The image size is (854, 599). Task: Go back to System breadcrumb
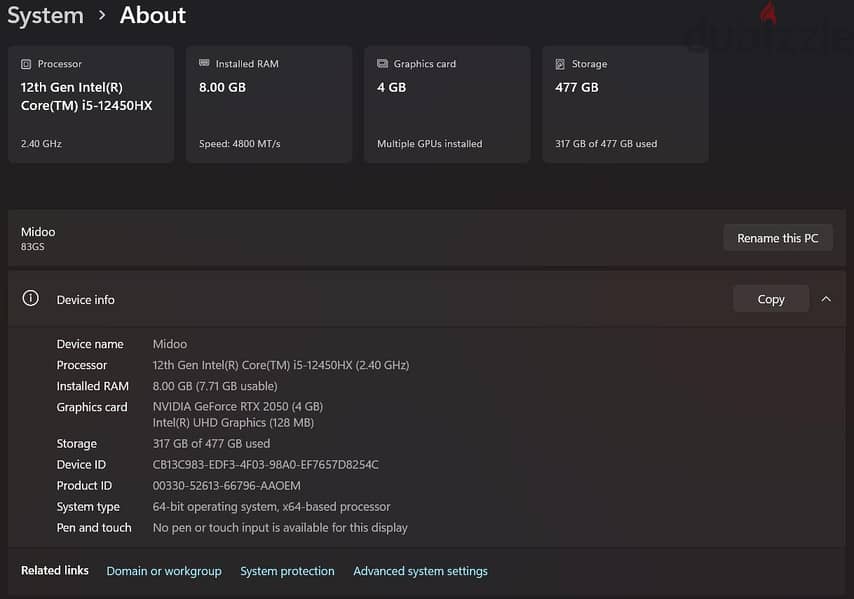click(45, 15)
